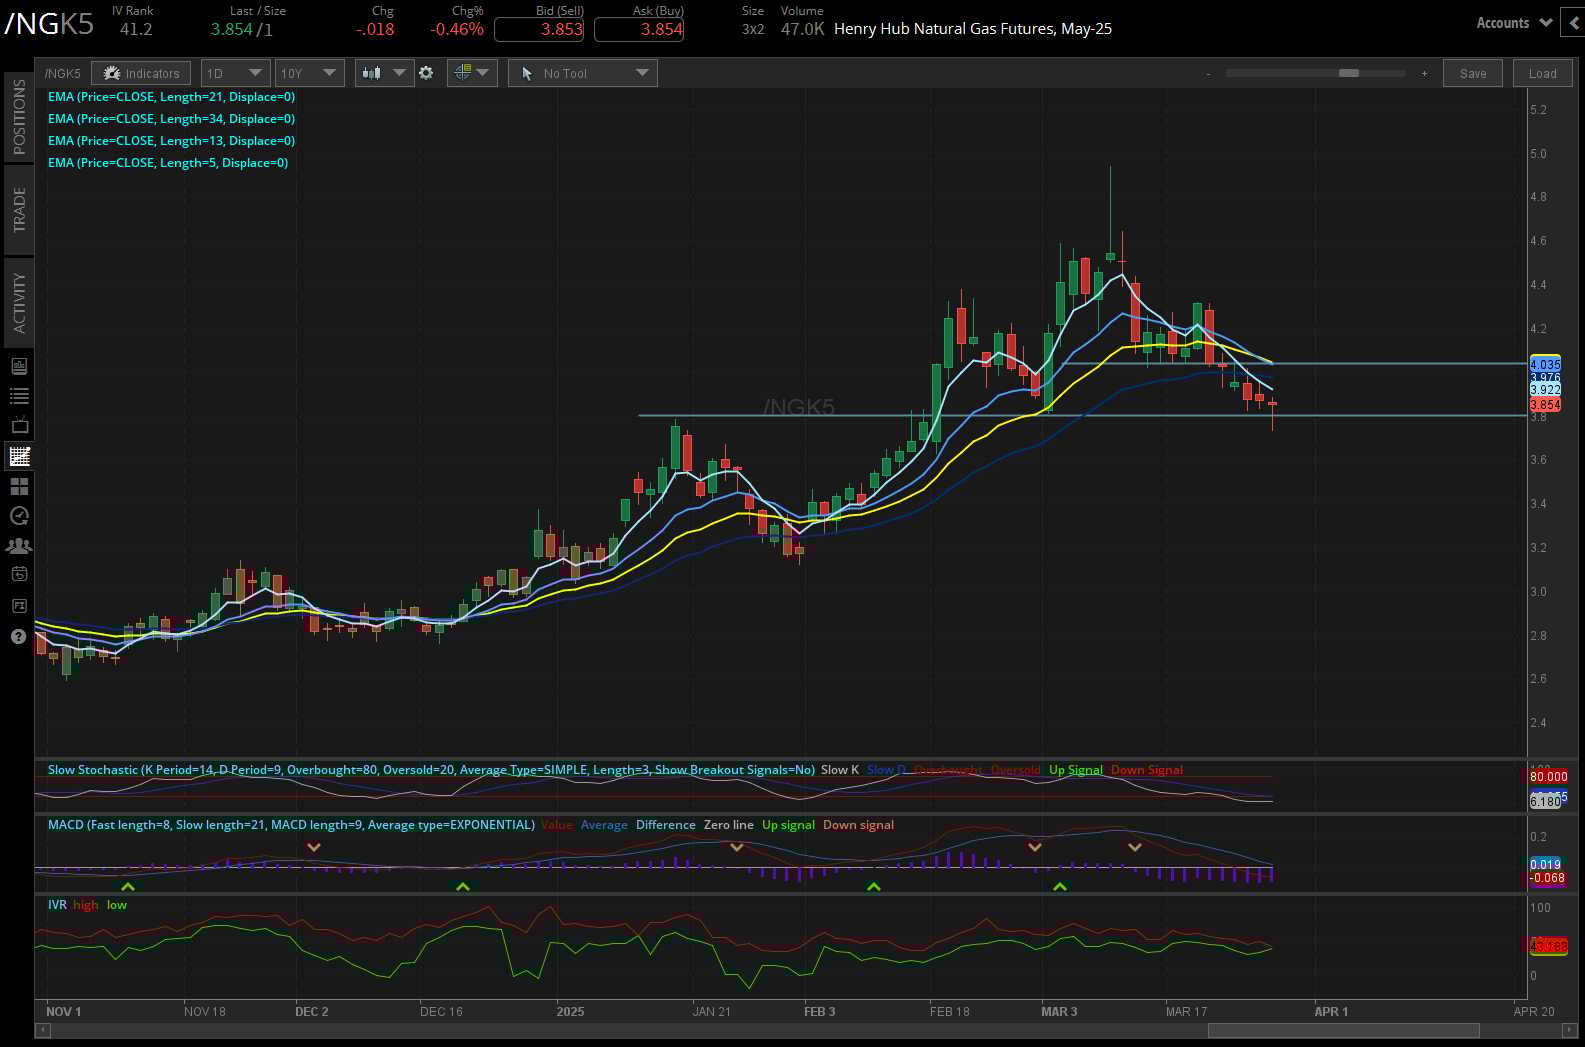Click the FEB 3 date axis label
The image size is (1585, 1047).
click(x=819, y=1011)
